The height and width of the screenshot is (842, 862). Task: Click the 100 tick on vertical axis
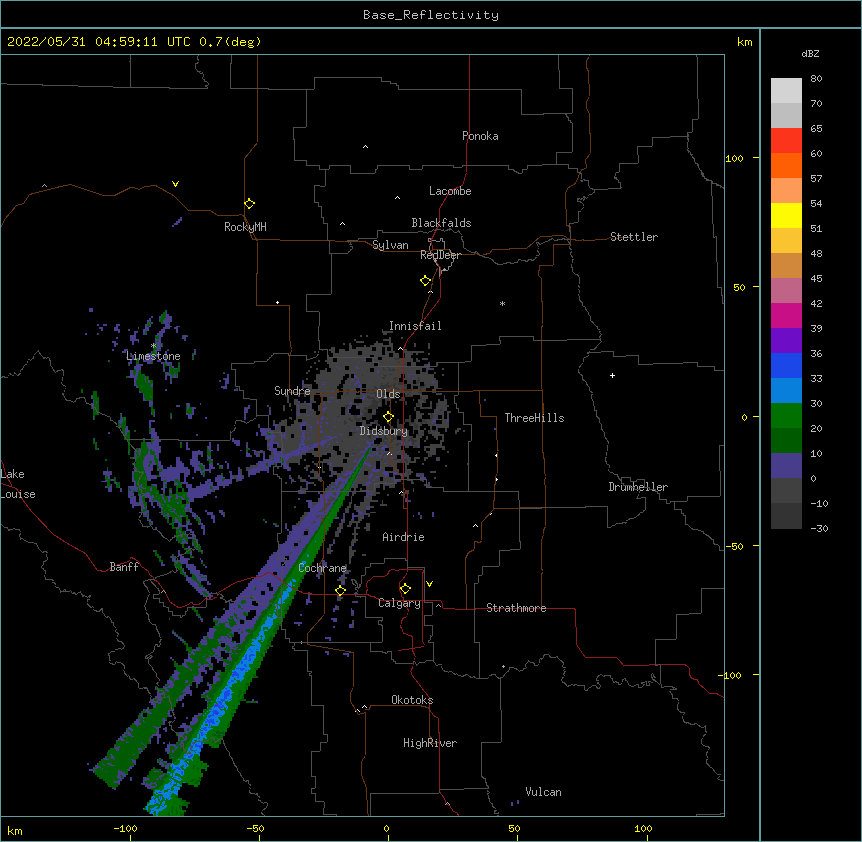[734, 158]
